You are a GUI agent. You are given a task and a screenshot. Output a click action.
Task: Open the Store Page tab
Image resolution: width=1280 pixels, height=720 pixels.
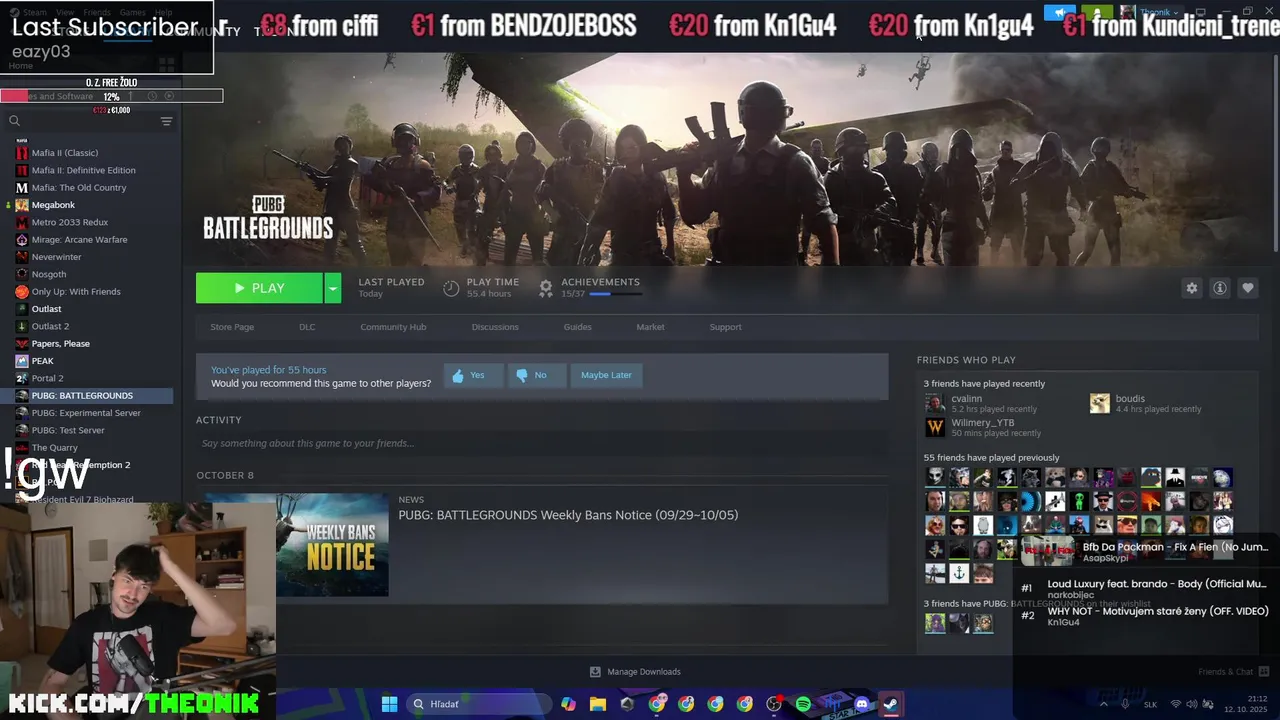[x=232, y=327]
